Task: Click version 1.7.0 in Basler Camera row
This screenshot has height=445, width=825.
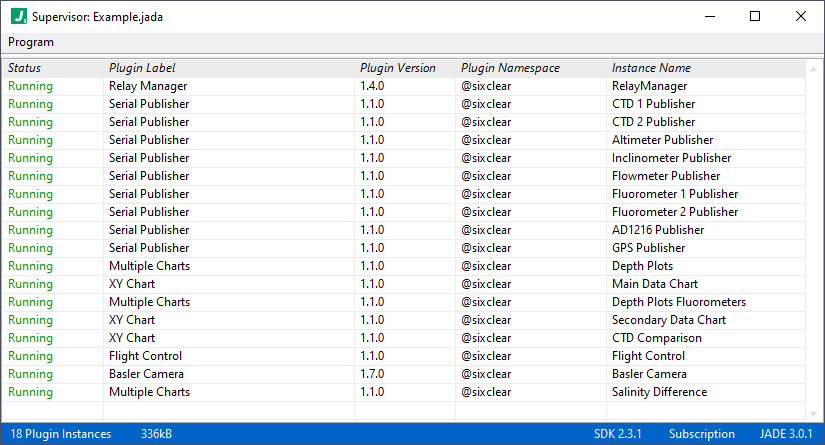Action: point(372,374)
